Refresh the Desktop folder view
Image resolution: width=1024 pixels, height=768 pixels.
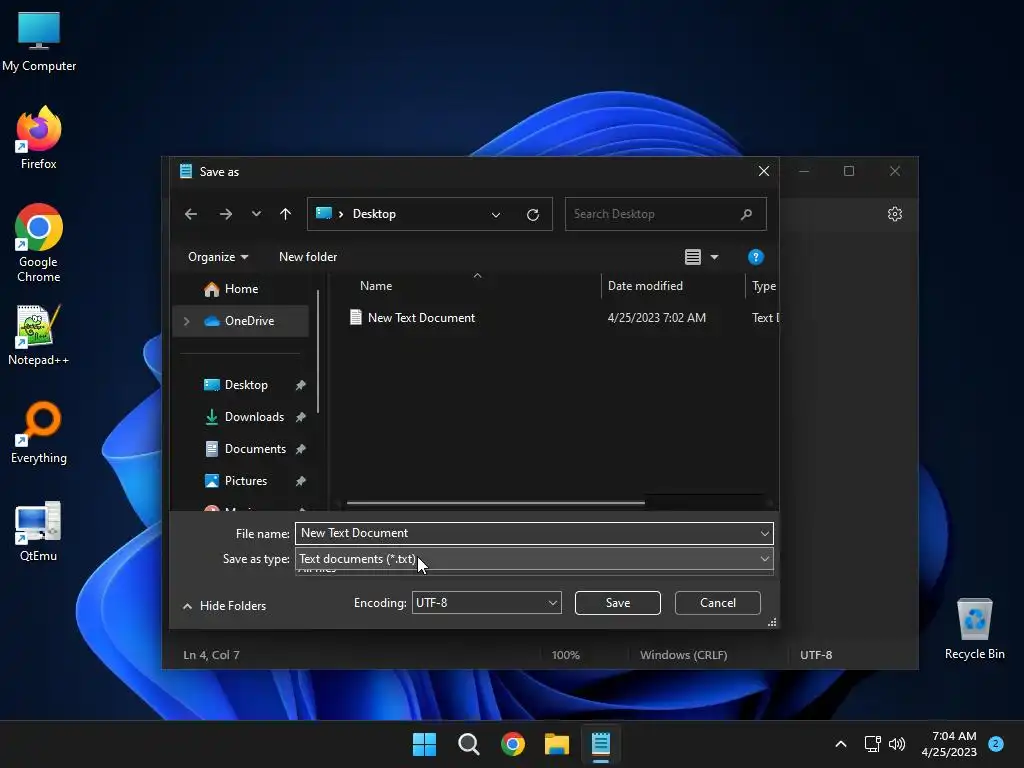[533, 214]
